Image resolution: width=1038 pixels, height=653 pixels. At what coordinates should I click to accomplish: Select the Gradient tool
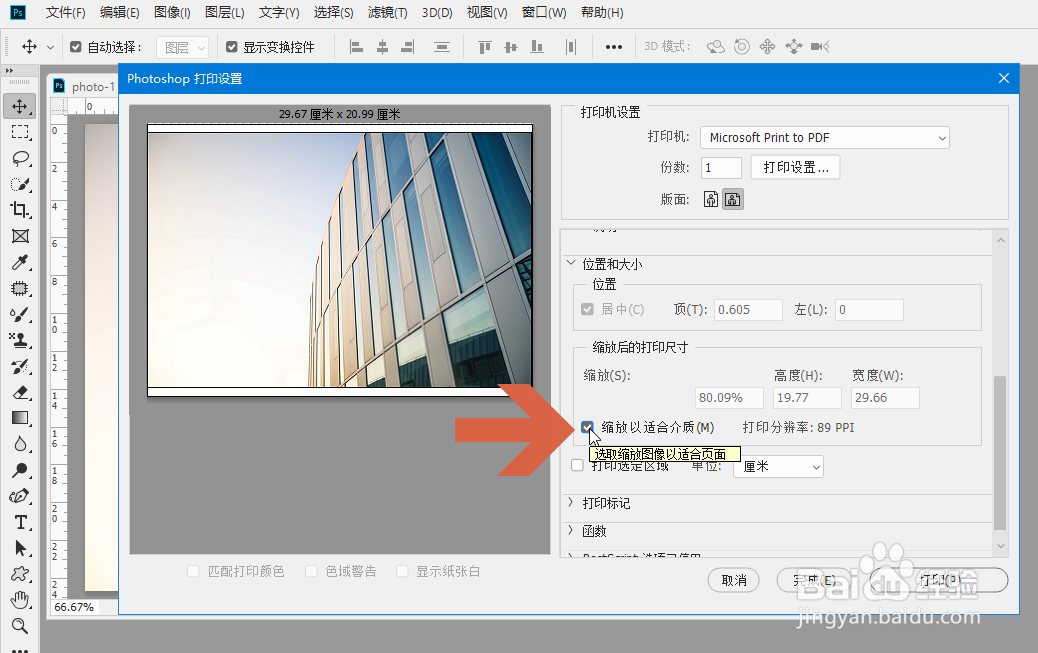tap(20, 418)
